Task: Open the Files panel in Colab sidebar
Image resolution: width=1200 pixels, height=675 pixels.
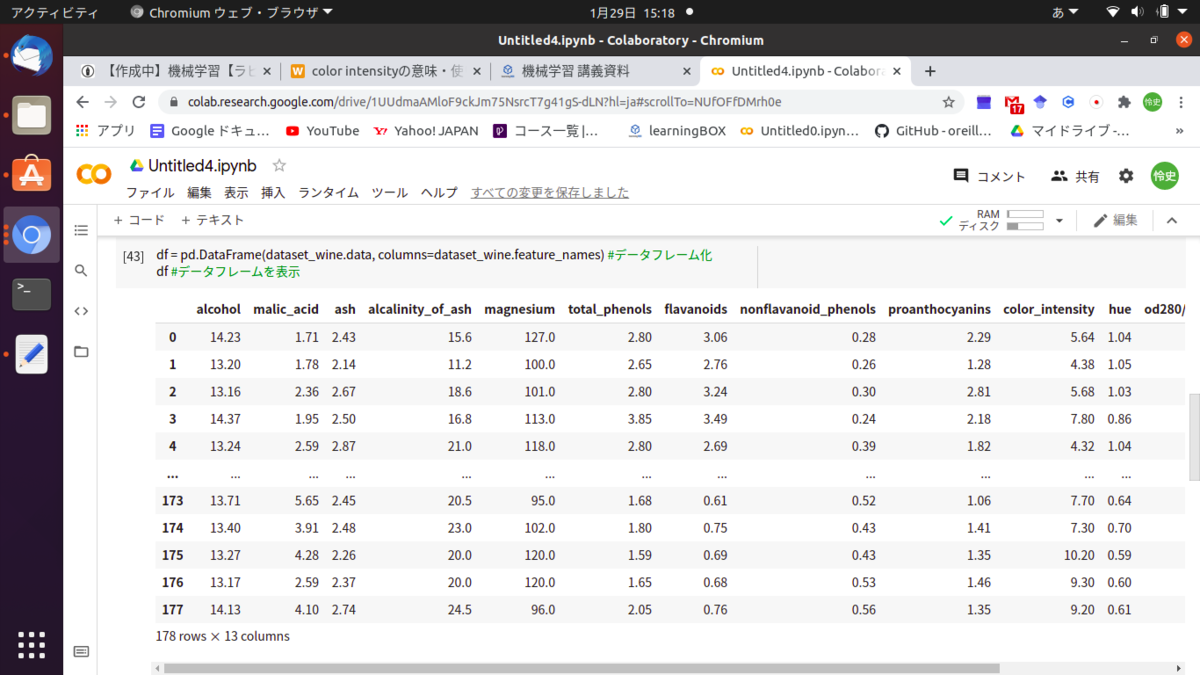Action: 81,351
